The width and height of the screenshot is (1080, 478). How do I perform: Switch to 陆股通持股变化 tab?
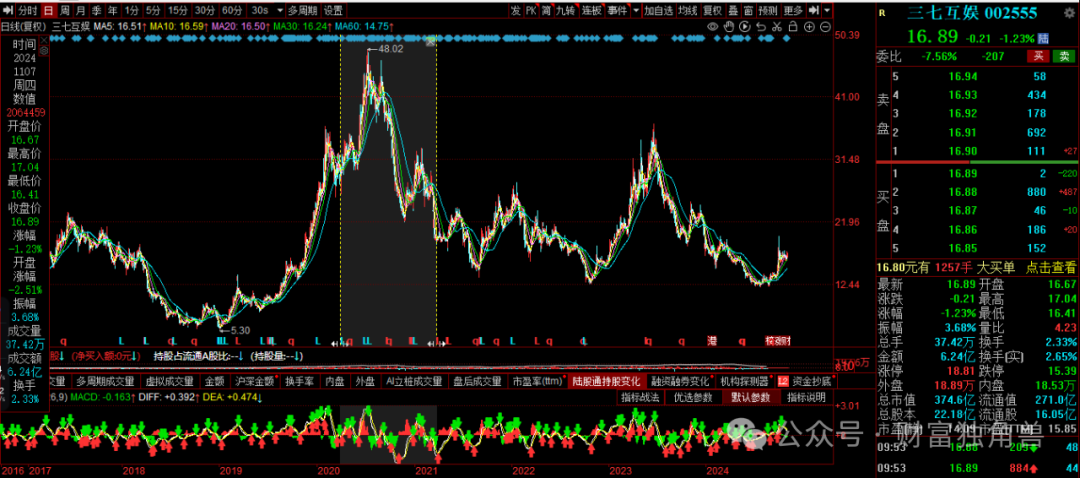(x=607, y=381)
